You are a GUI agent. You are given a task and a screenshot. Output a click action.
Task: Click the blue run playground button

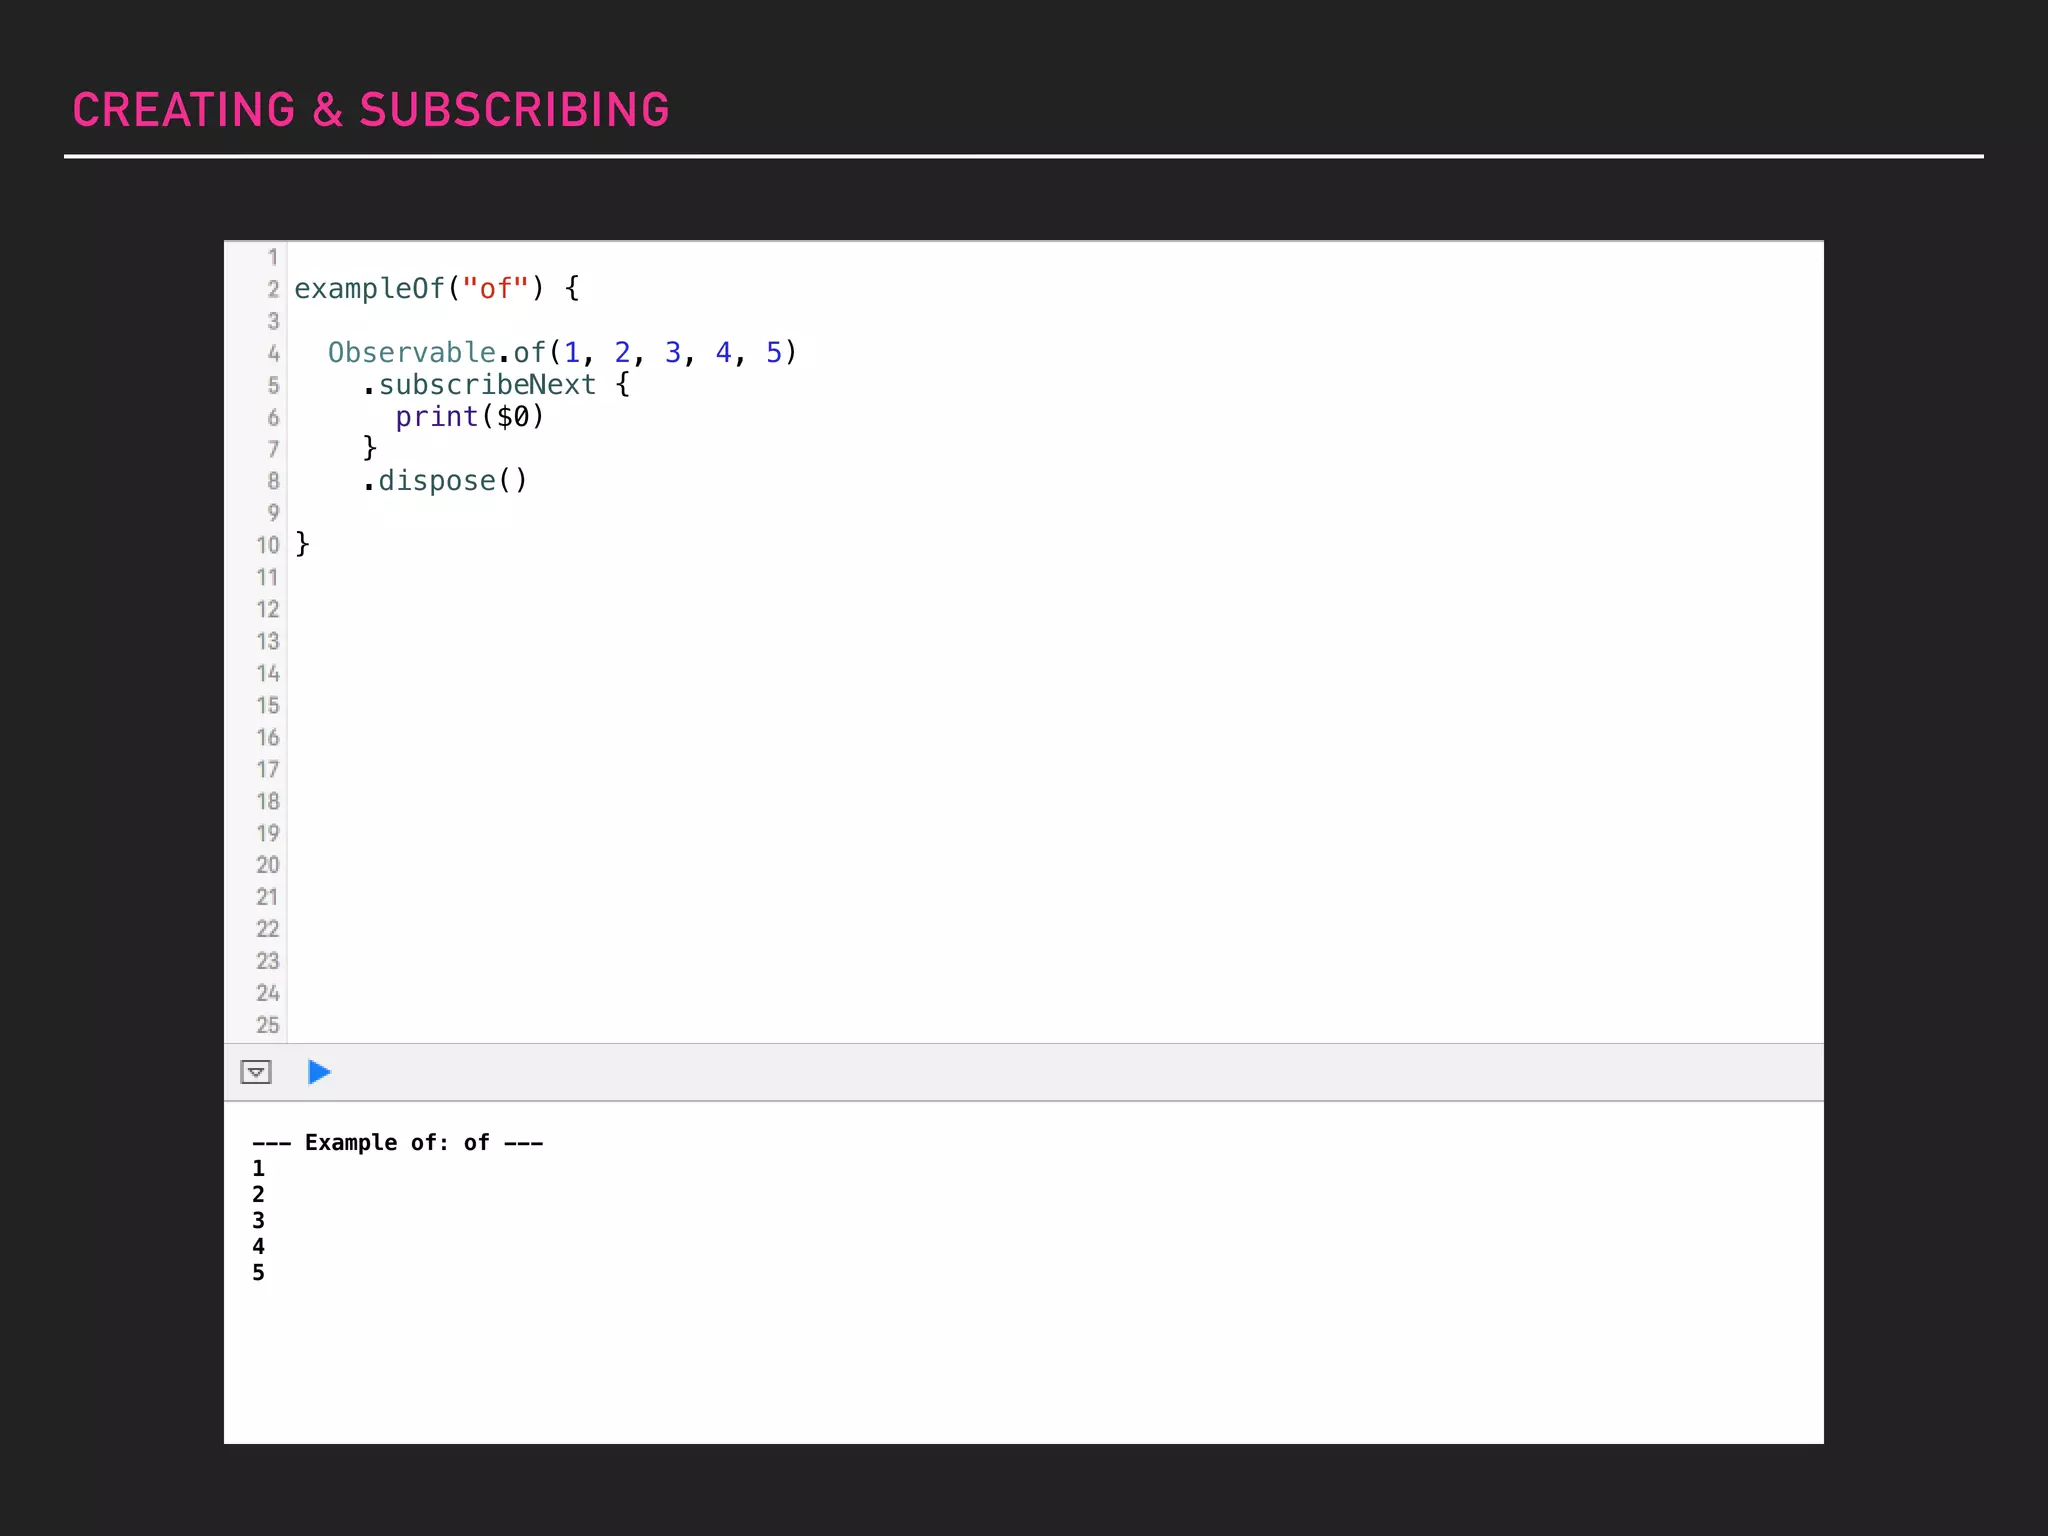tap(319, 1072)
